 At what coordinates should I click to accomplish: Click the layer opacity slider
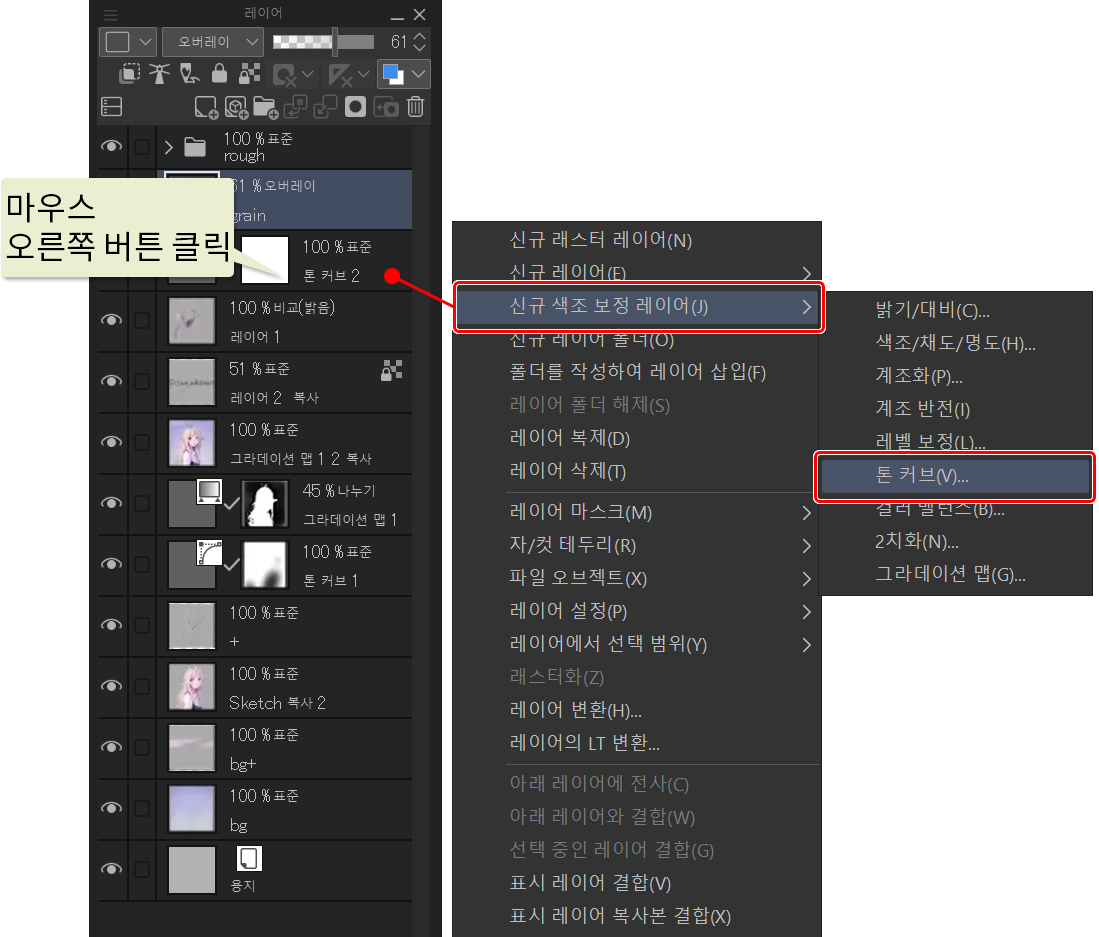click(323, 42)
